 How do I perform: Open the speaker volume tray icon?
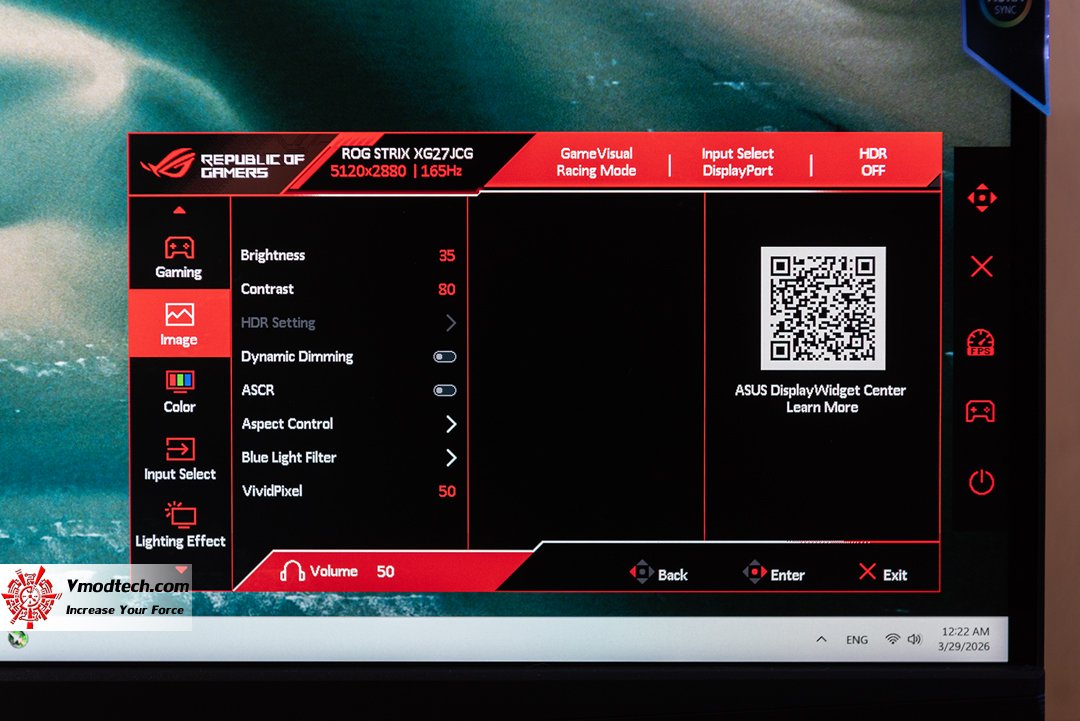[915, 639]
